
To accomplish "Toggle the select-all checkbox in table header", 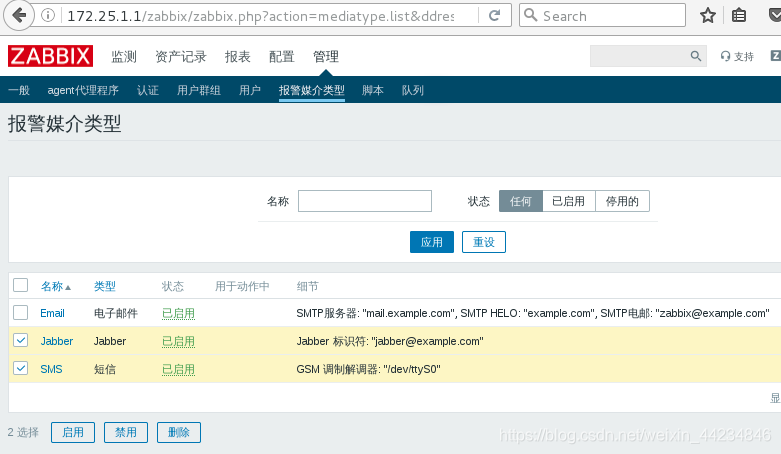I will 20,285.
